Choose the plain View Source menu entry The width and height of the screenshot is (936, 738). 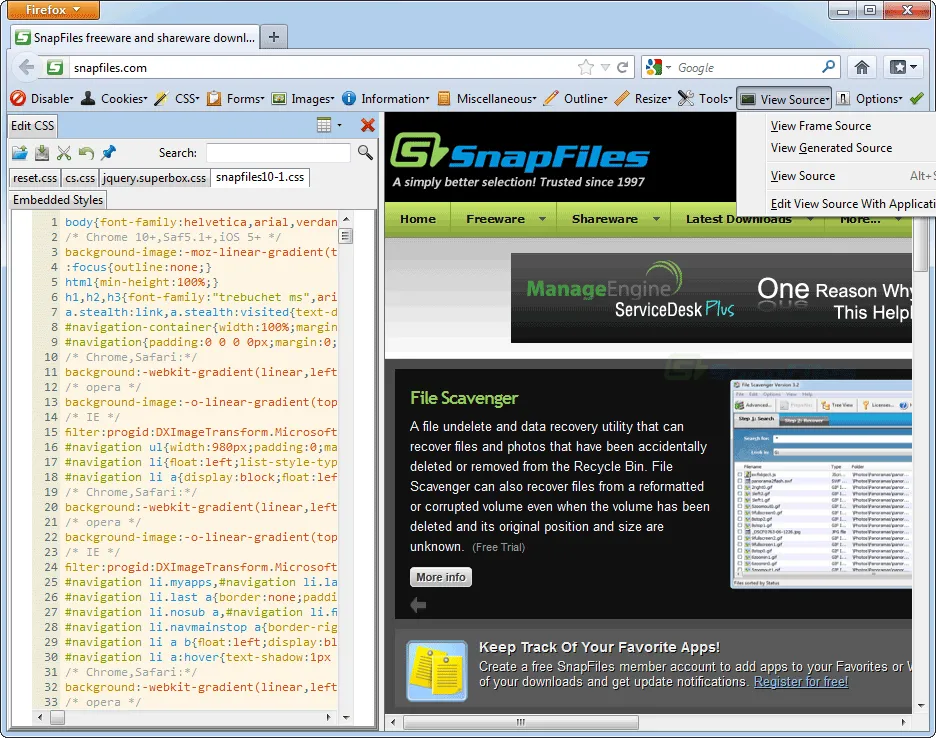(802, 176)
